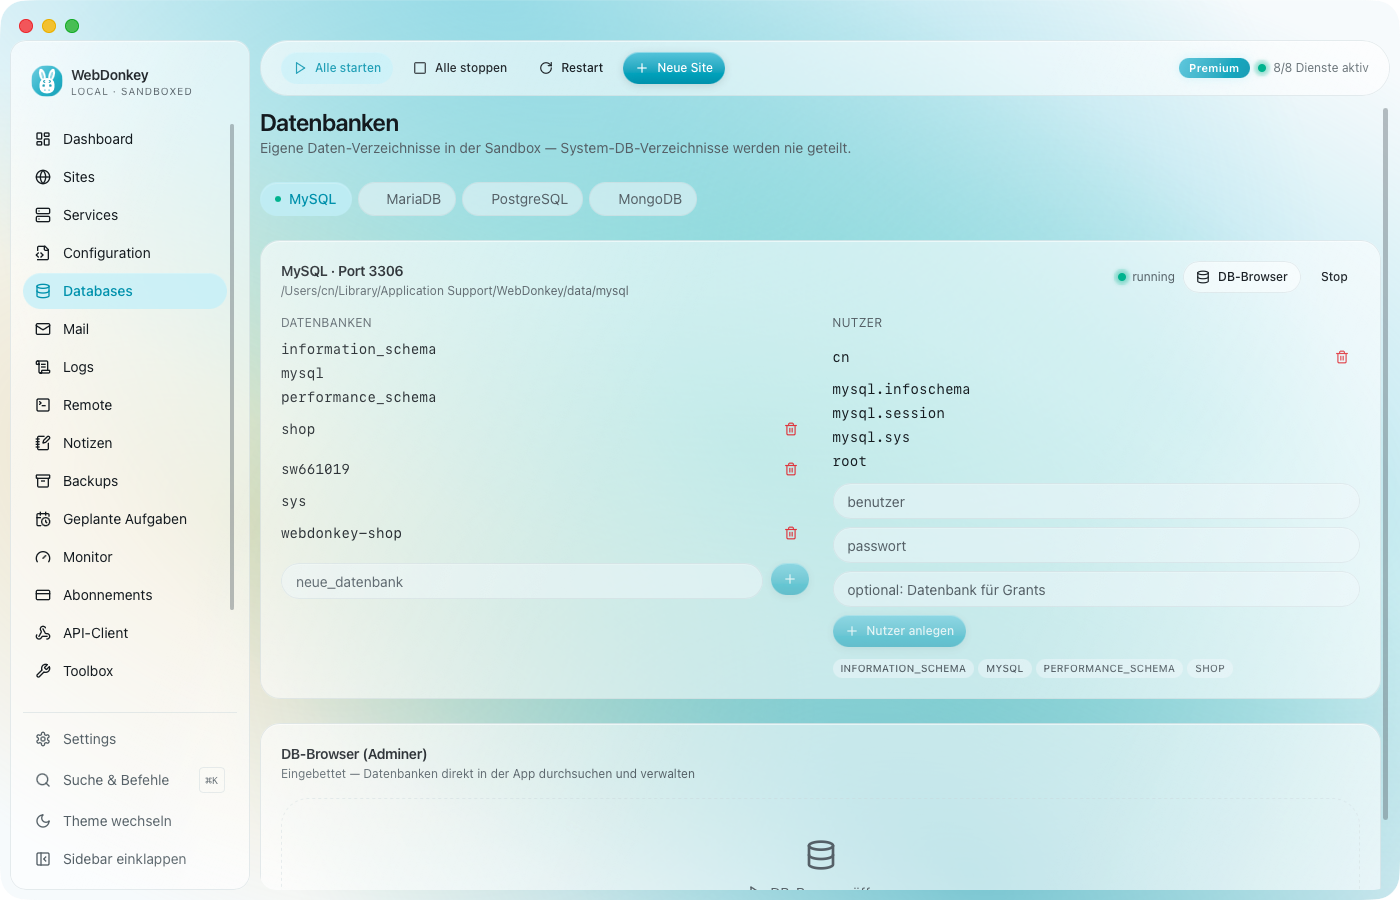Delete the sw661019 database
Image resolution: width=1400 pixels, height=900 pixels.
point(791,469)
